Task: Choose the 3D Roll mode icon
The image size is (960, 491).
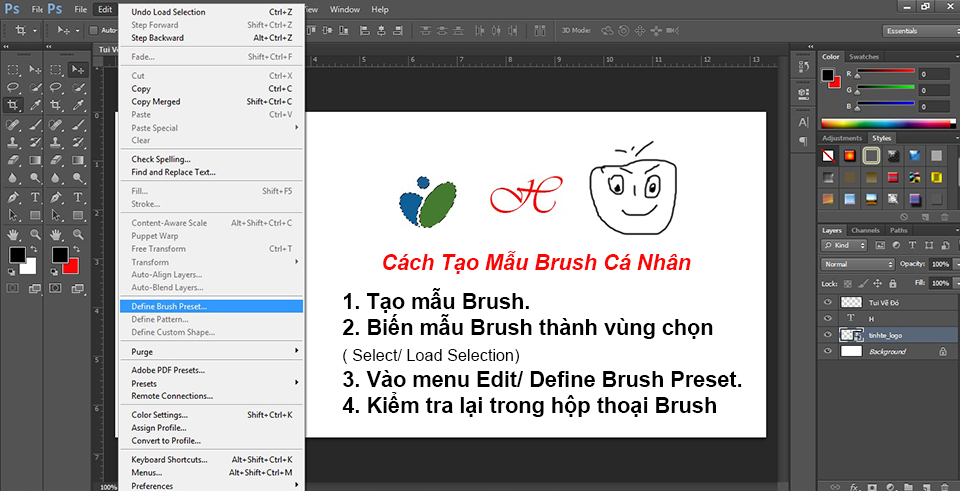Action: 624,30
